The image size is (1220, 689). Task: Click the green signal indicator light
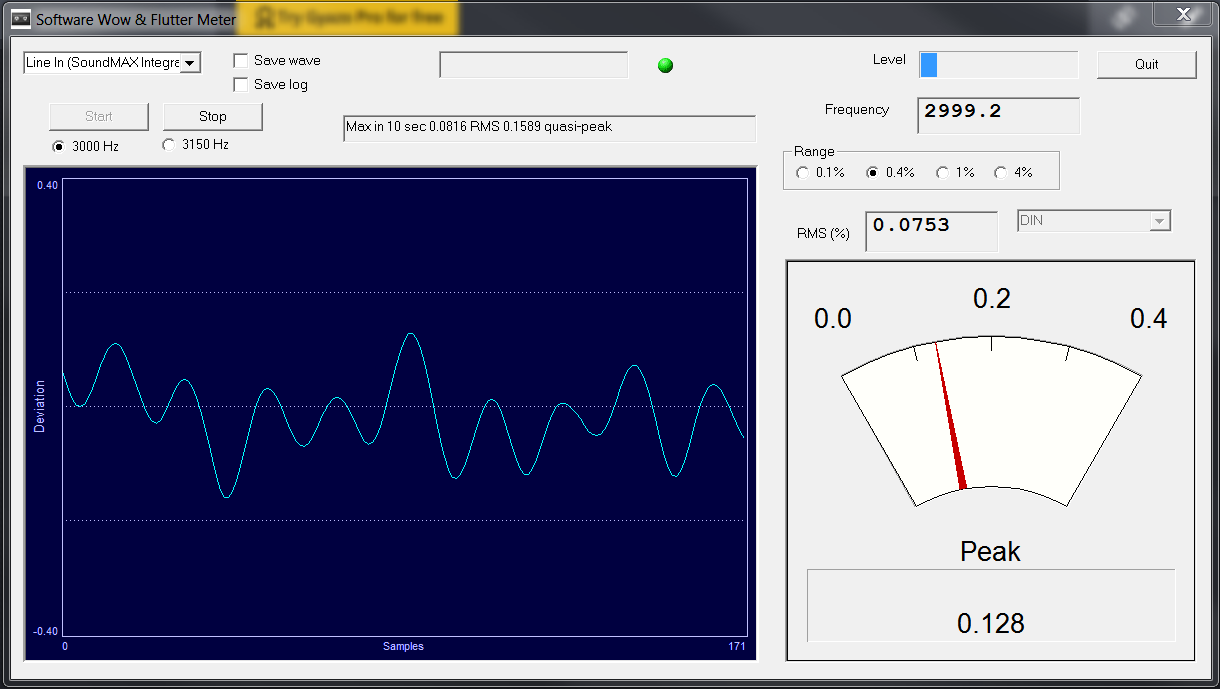pos(665,66)
